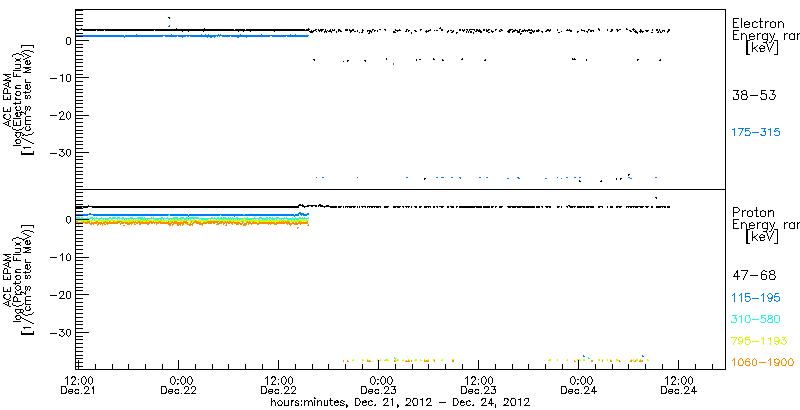Click the proton panel -20 y-axis label
Image resolution: width=800 pixels, height=410 pixels.
(61, 295)
